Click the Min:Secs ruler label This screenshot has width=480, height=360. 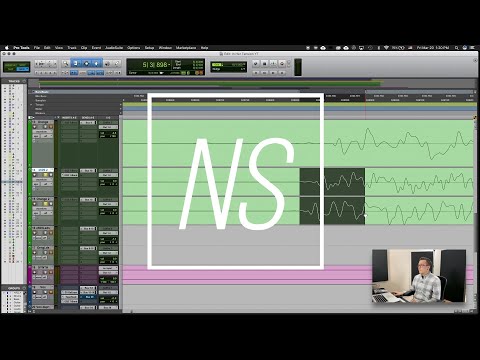pos(41,96)
